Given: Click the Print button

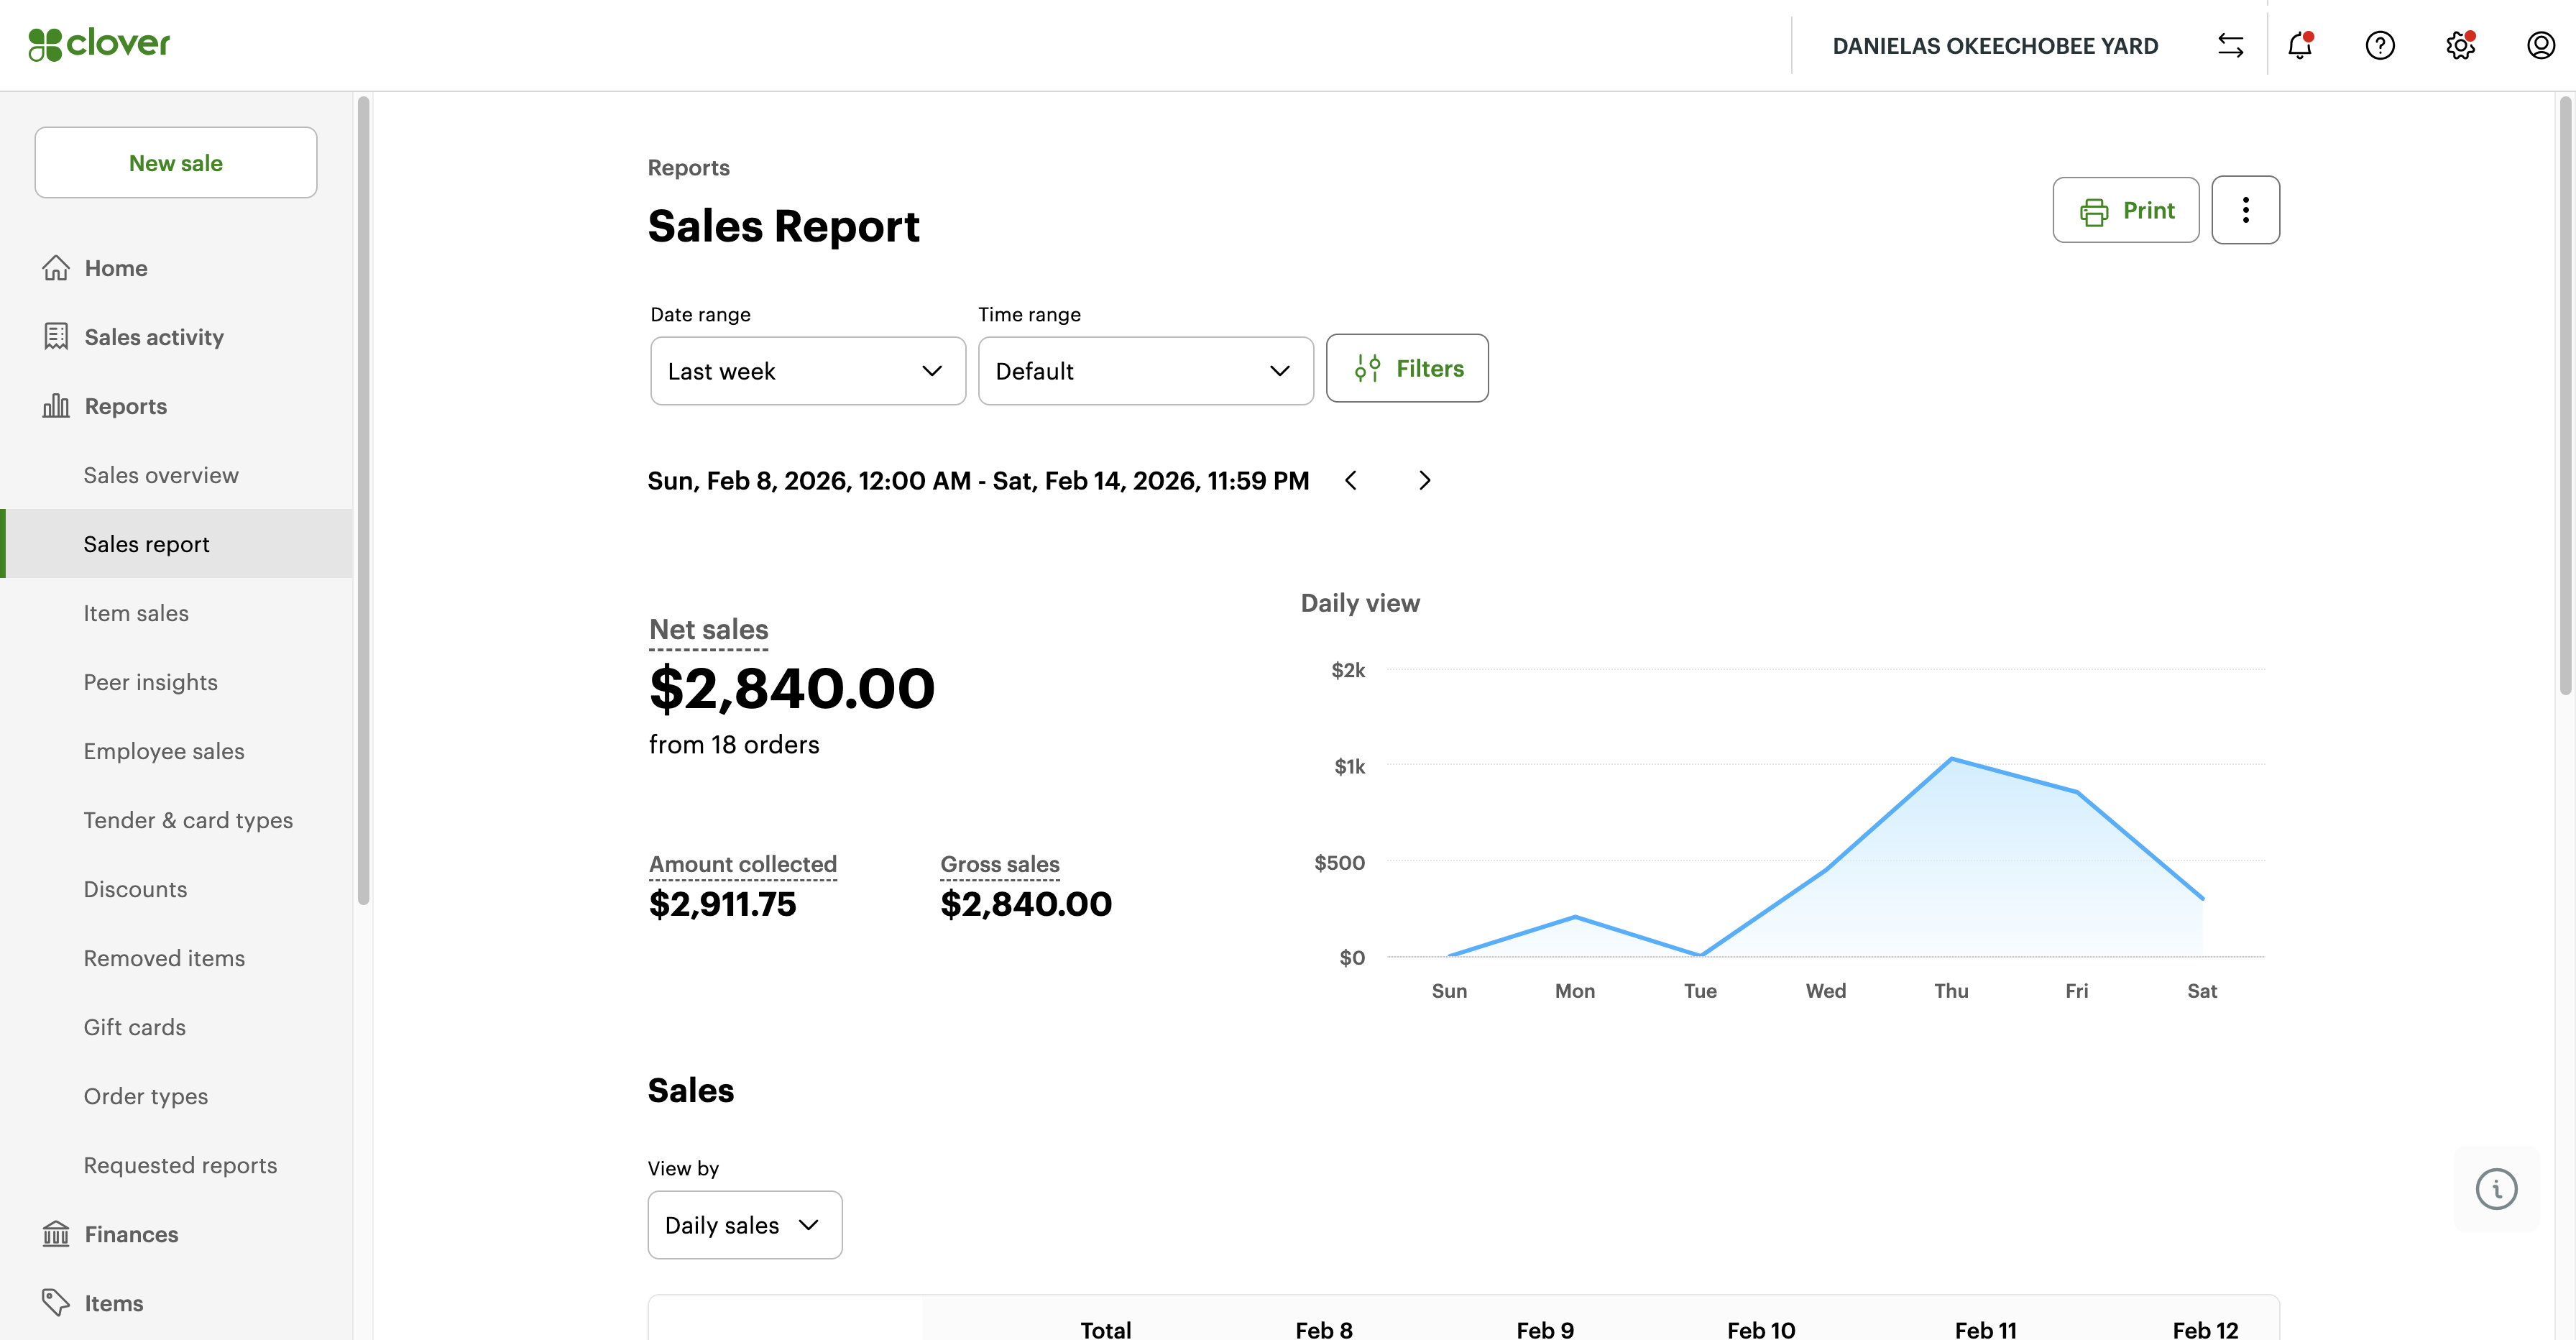Looking at the screenshot, I should pos(2125,210).
